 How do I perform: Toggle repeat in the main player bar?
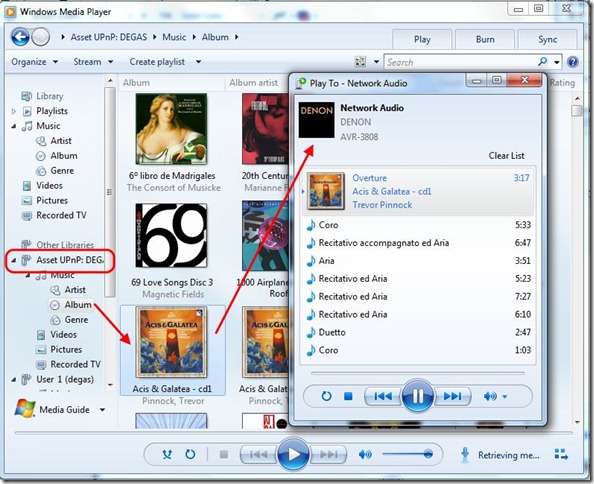pos(190,454)
